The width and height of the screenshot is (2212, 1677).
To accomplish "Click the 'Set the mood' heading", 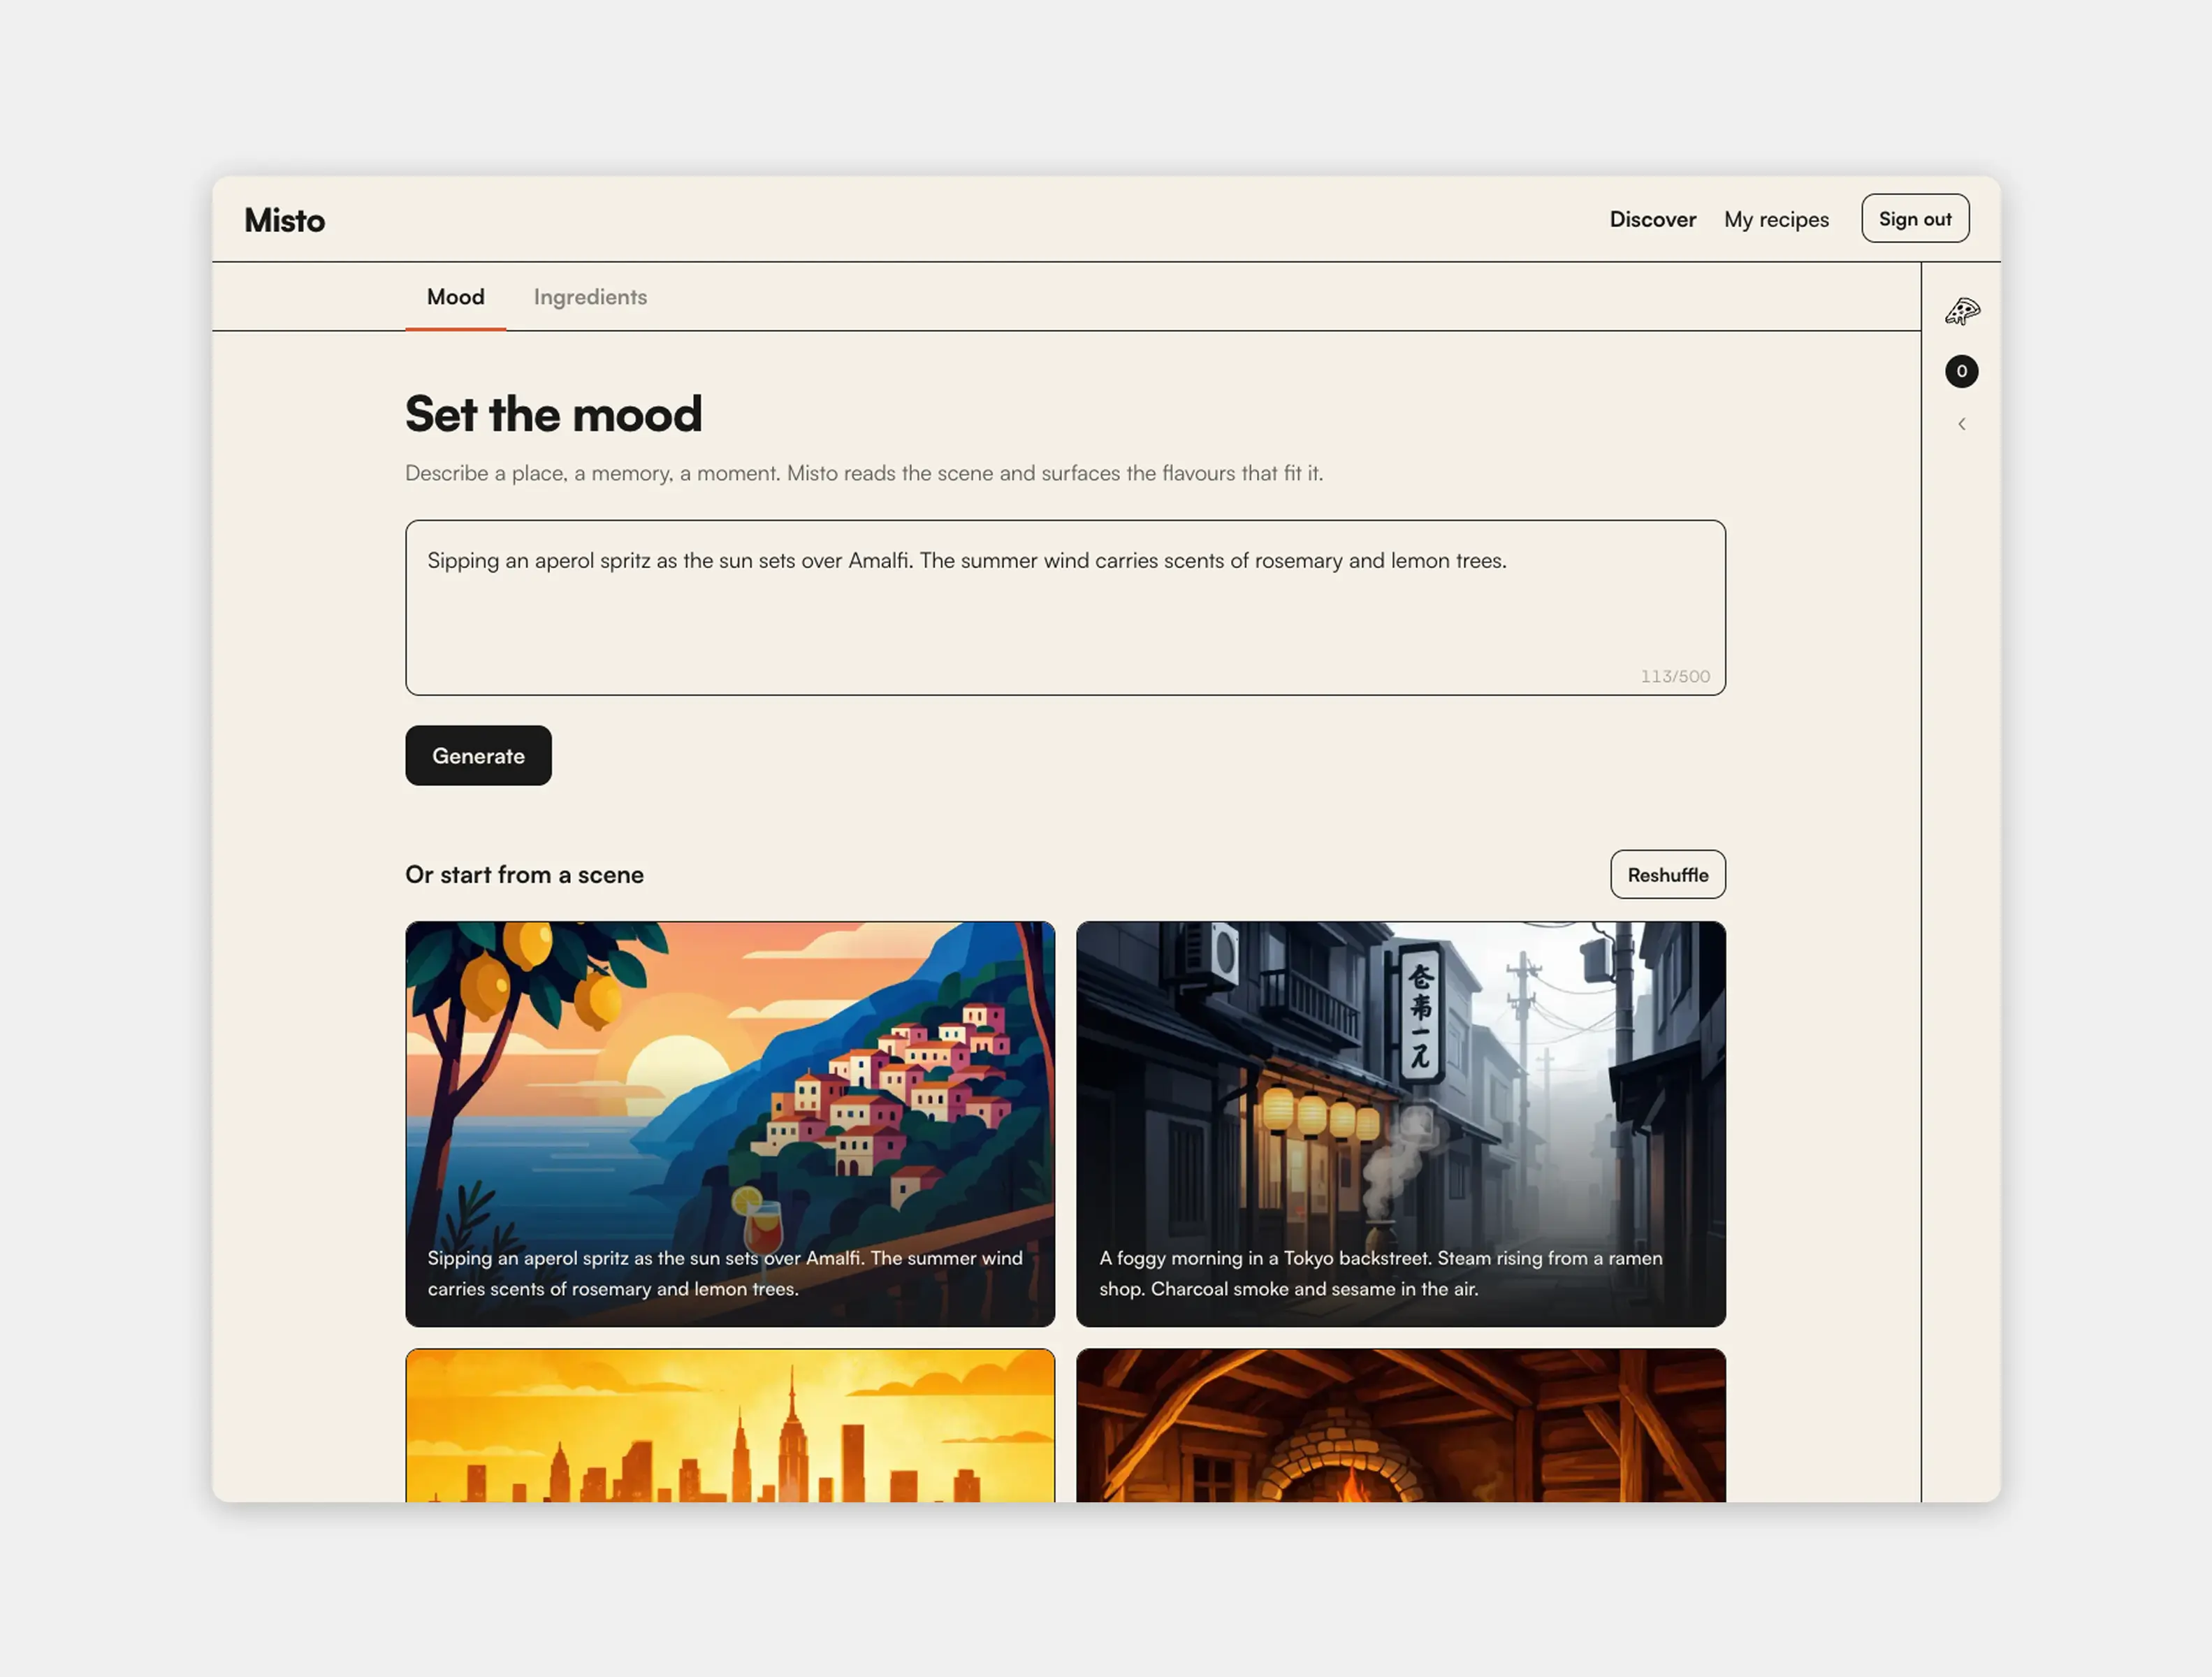I will coord(553,414).
